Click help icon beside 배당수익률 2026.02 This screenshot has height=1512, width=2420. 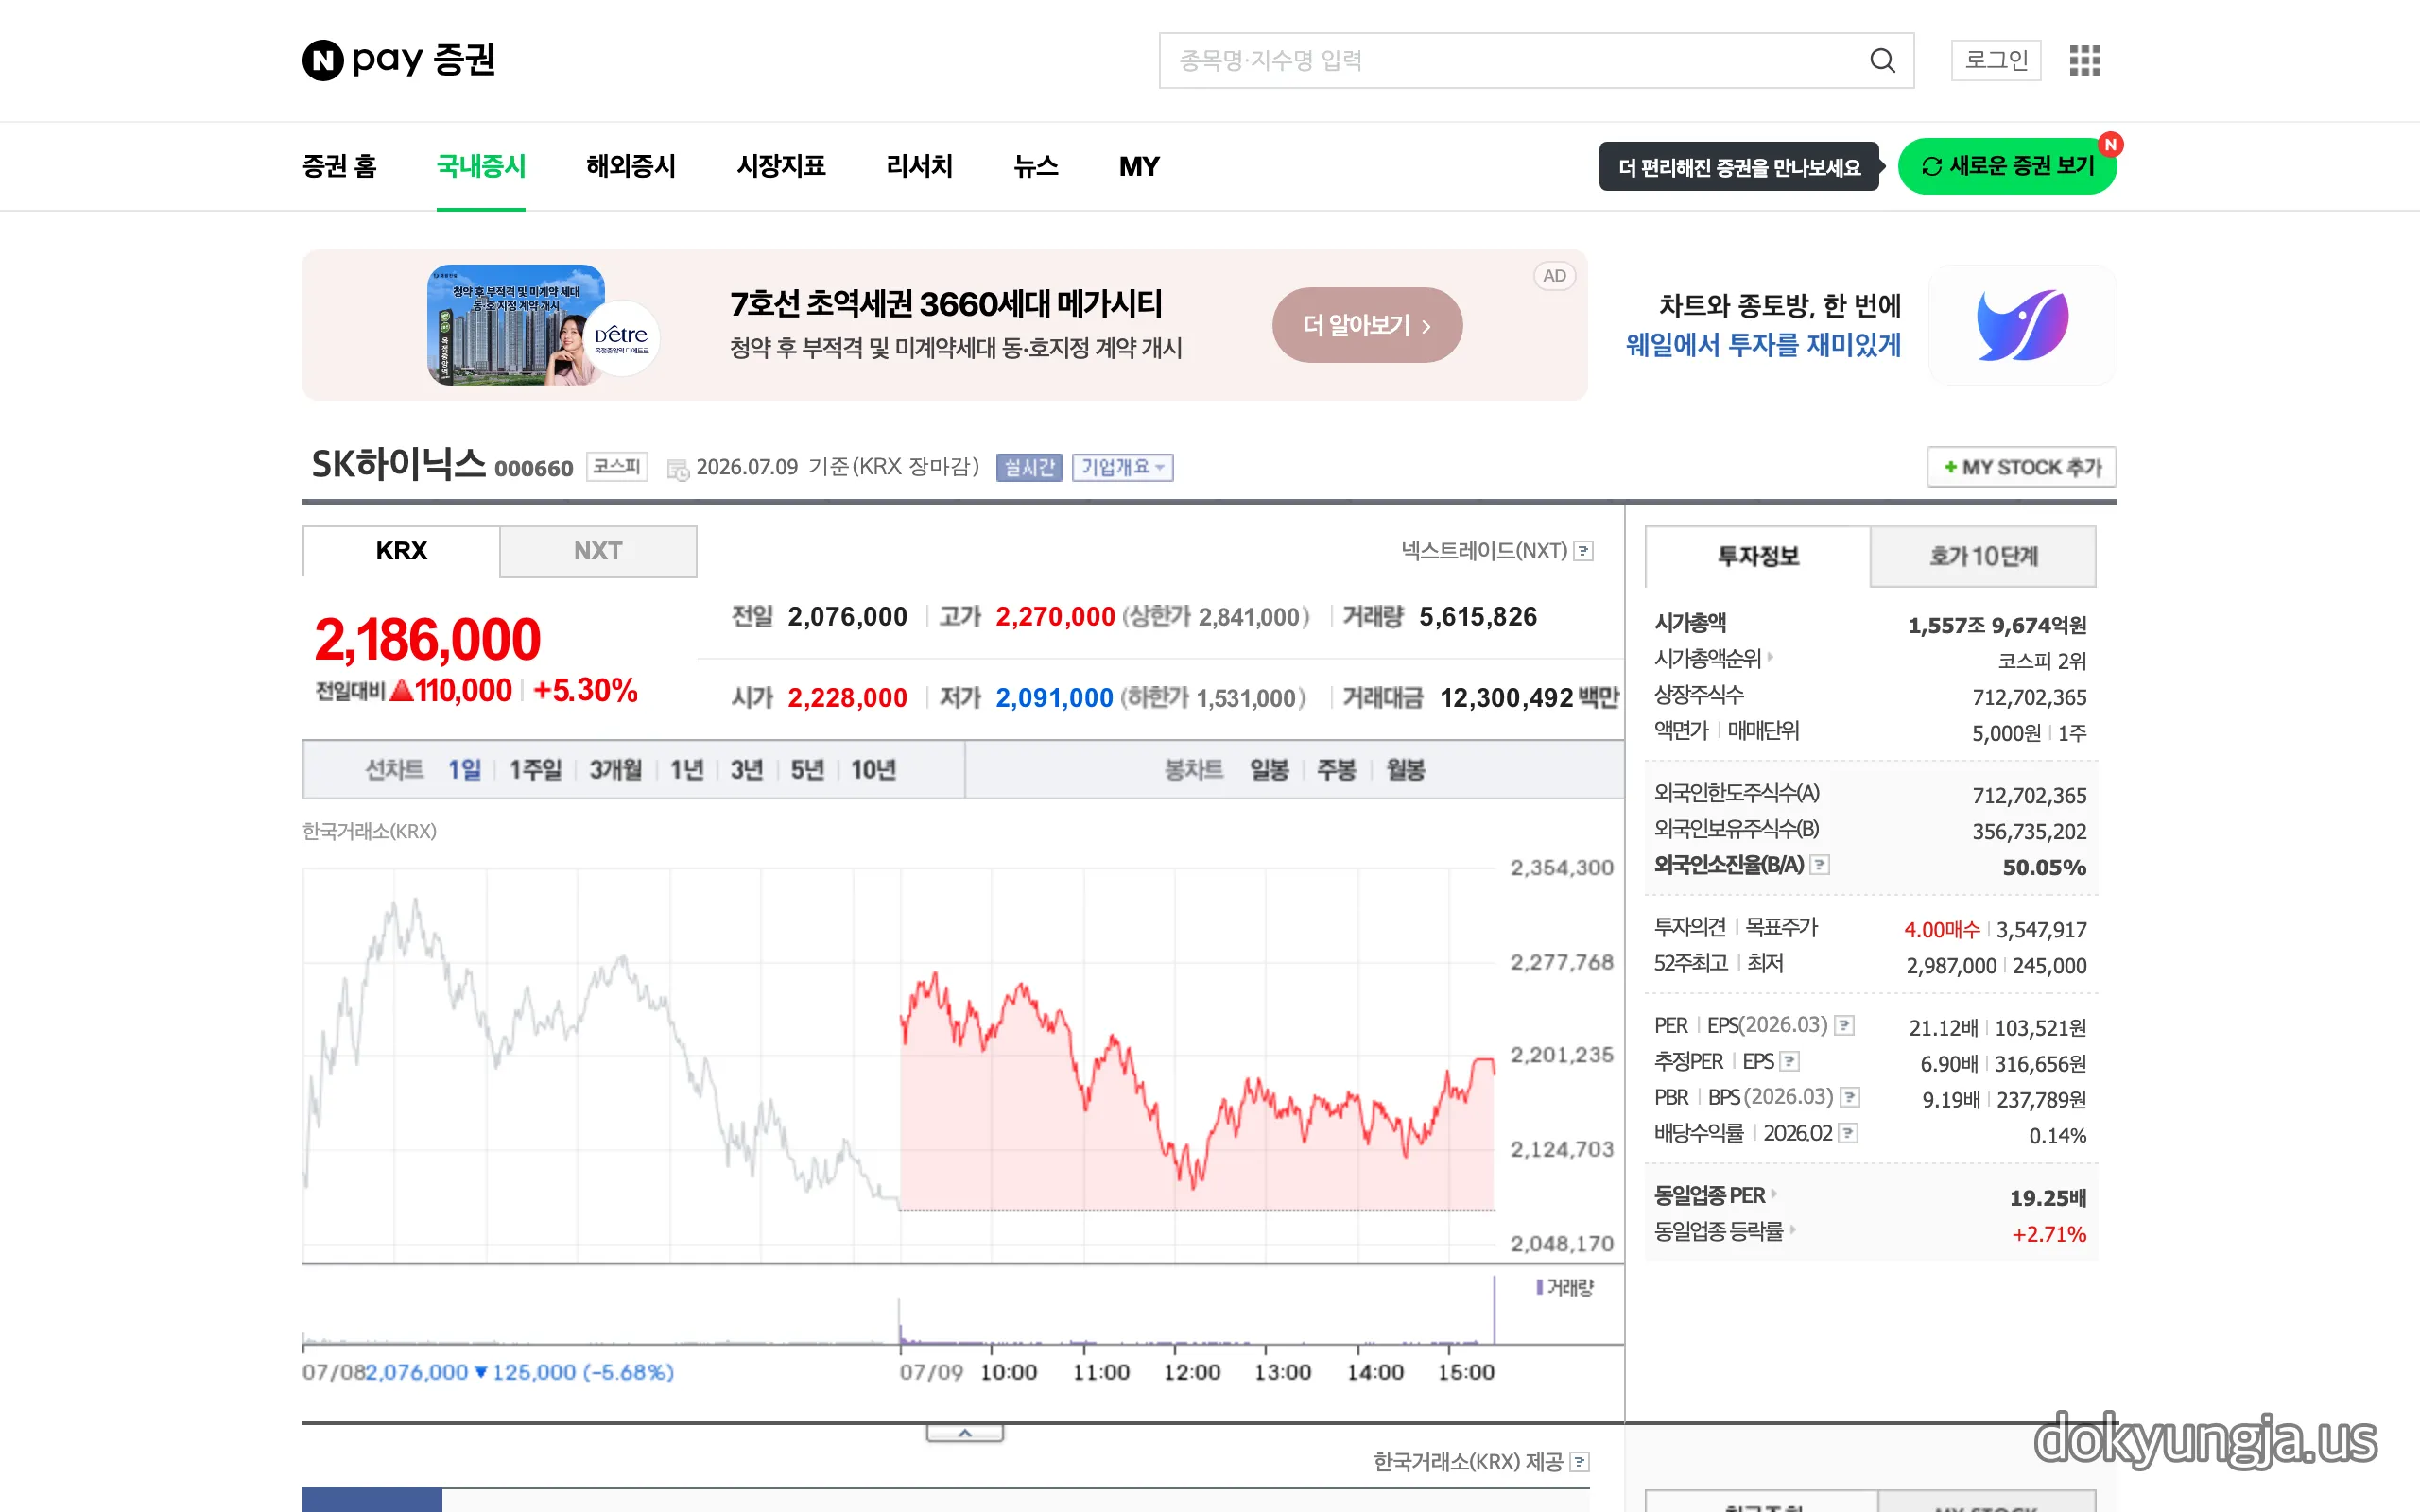click(1848, 1134)
